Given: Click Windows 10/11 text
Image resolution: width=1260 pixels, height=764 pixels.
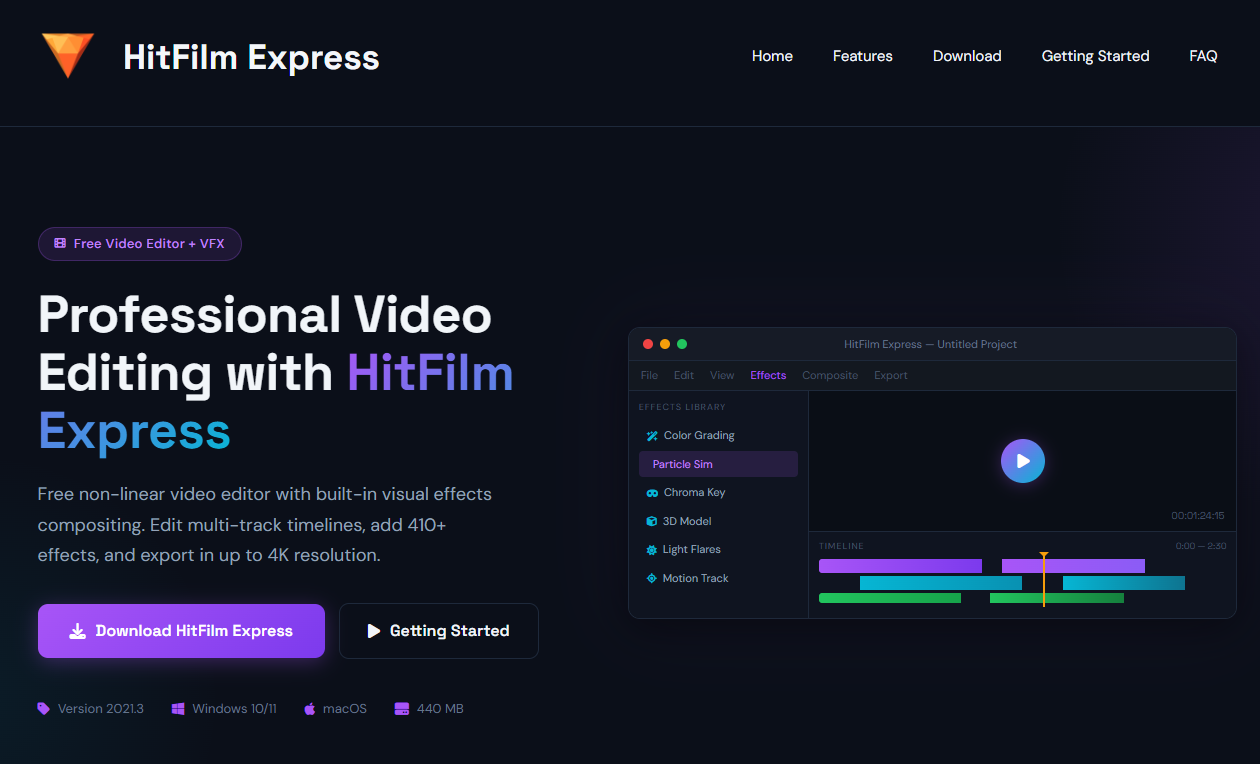Looking at the screenshot, I should [234, 708].
